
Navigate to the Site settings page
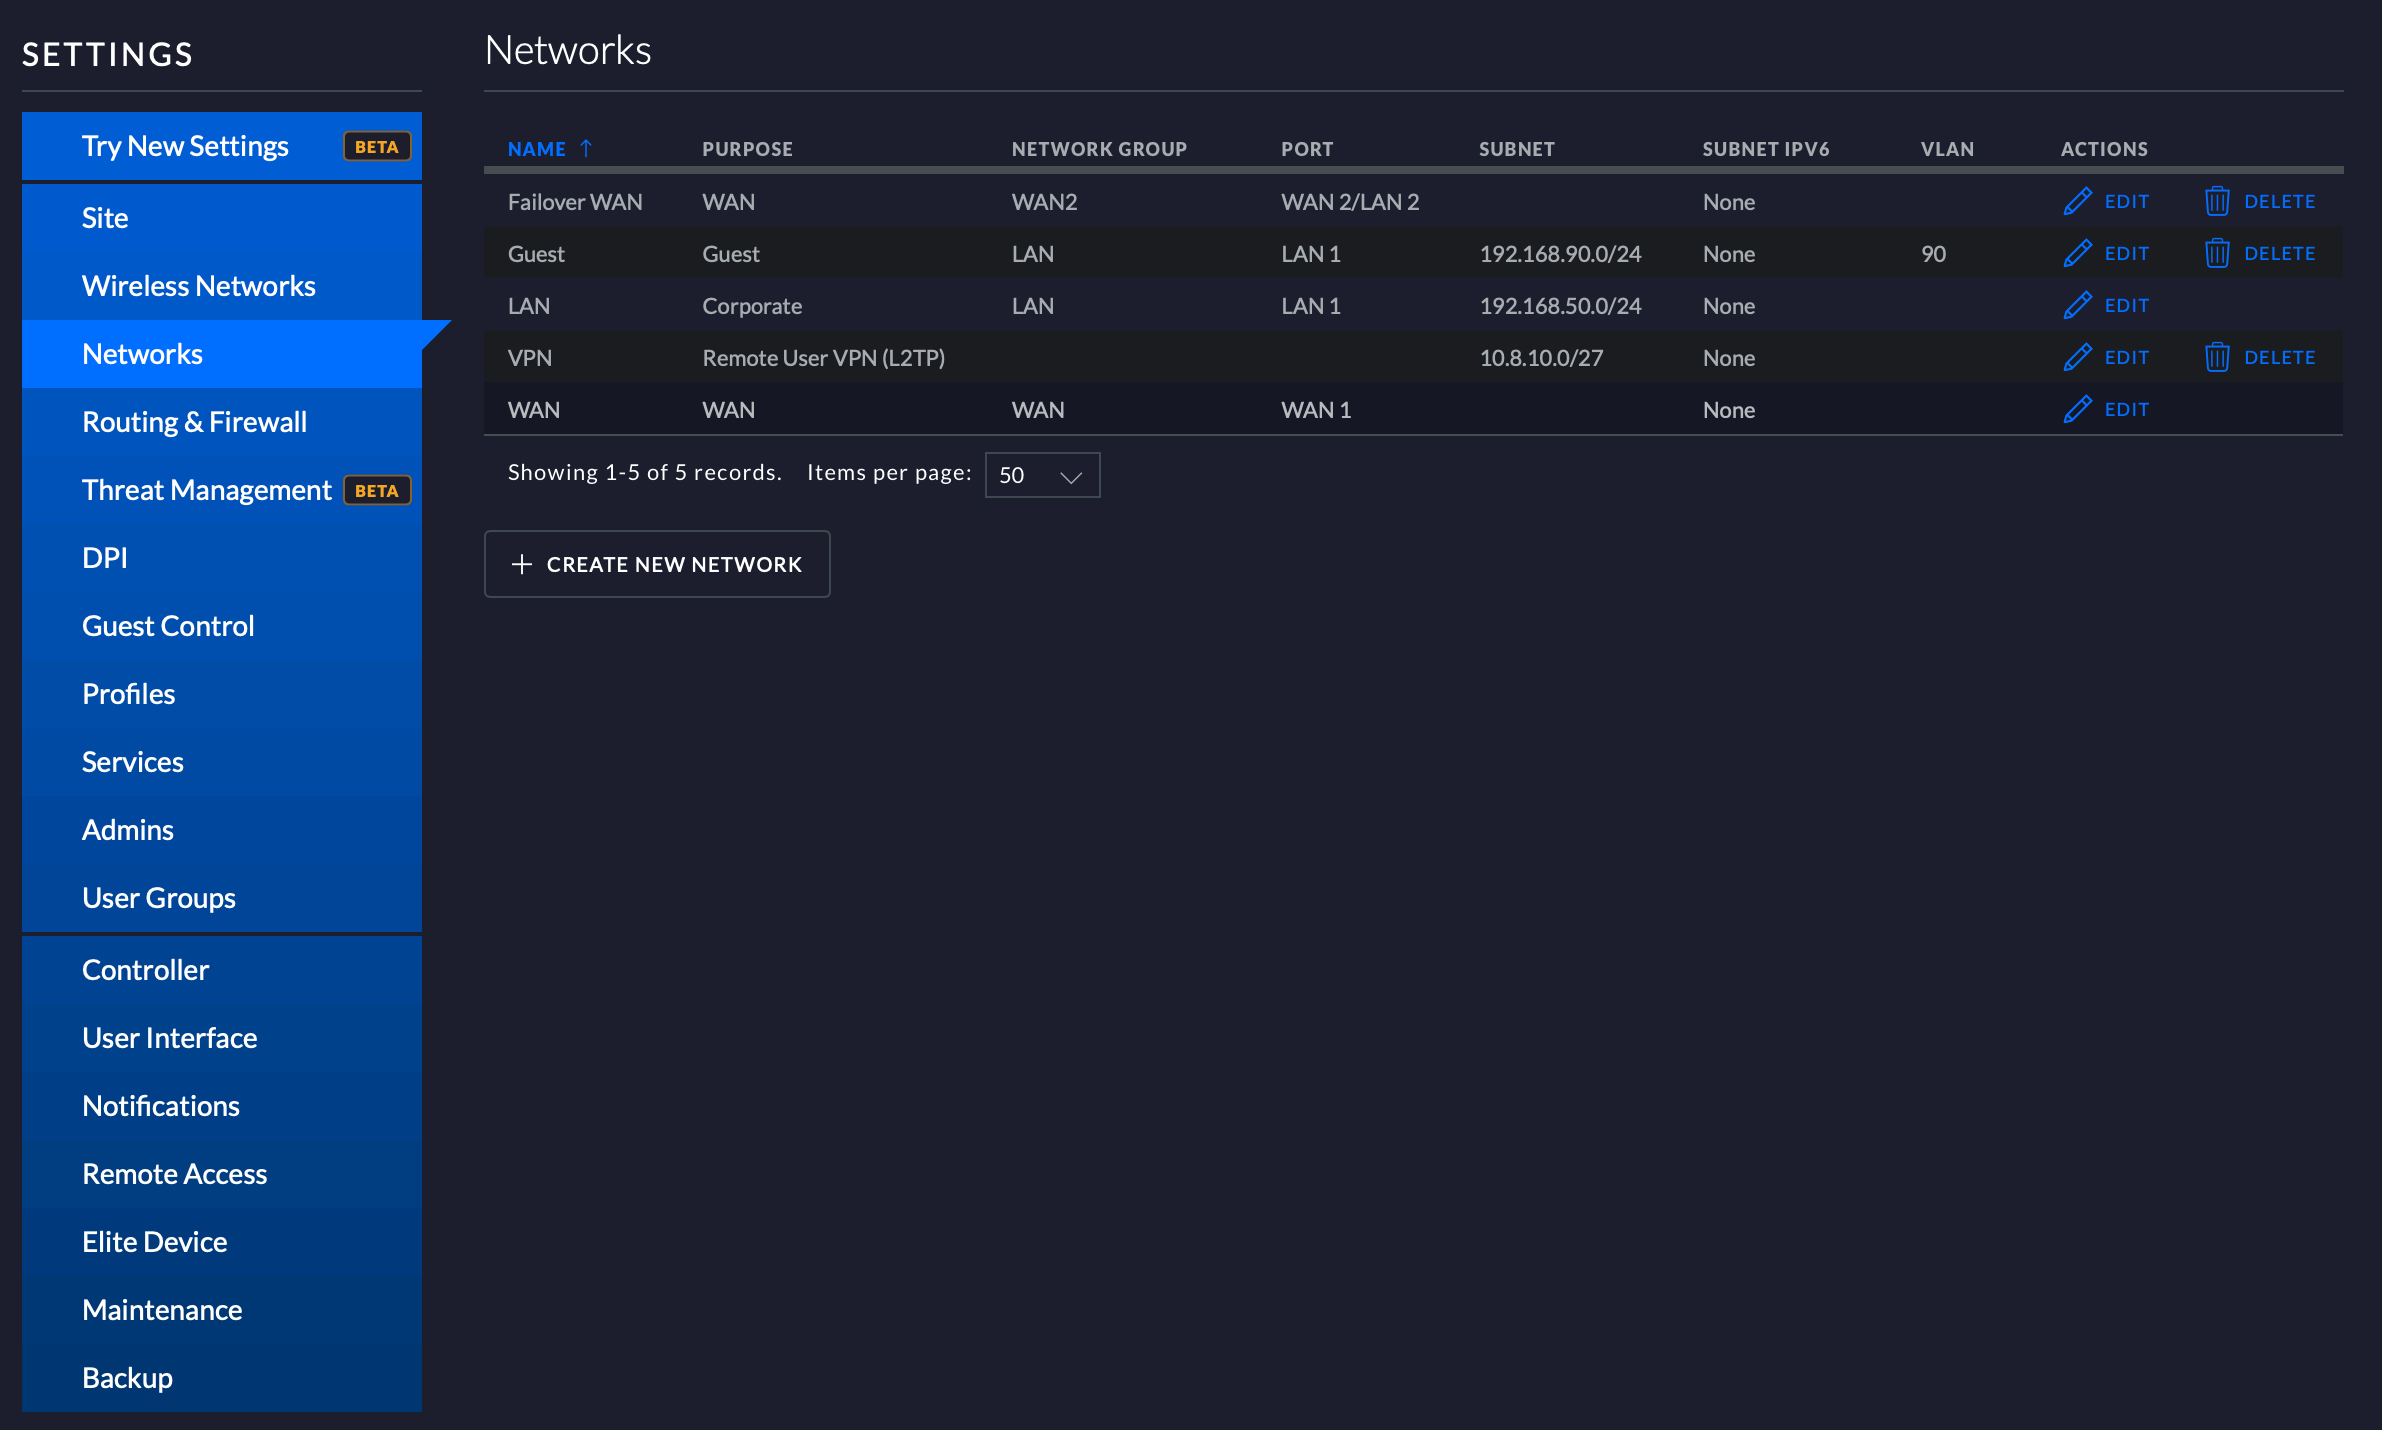pos(105,218)
